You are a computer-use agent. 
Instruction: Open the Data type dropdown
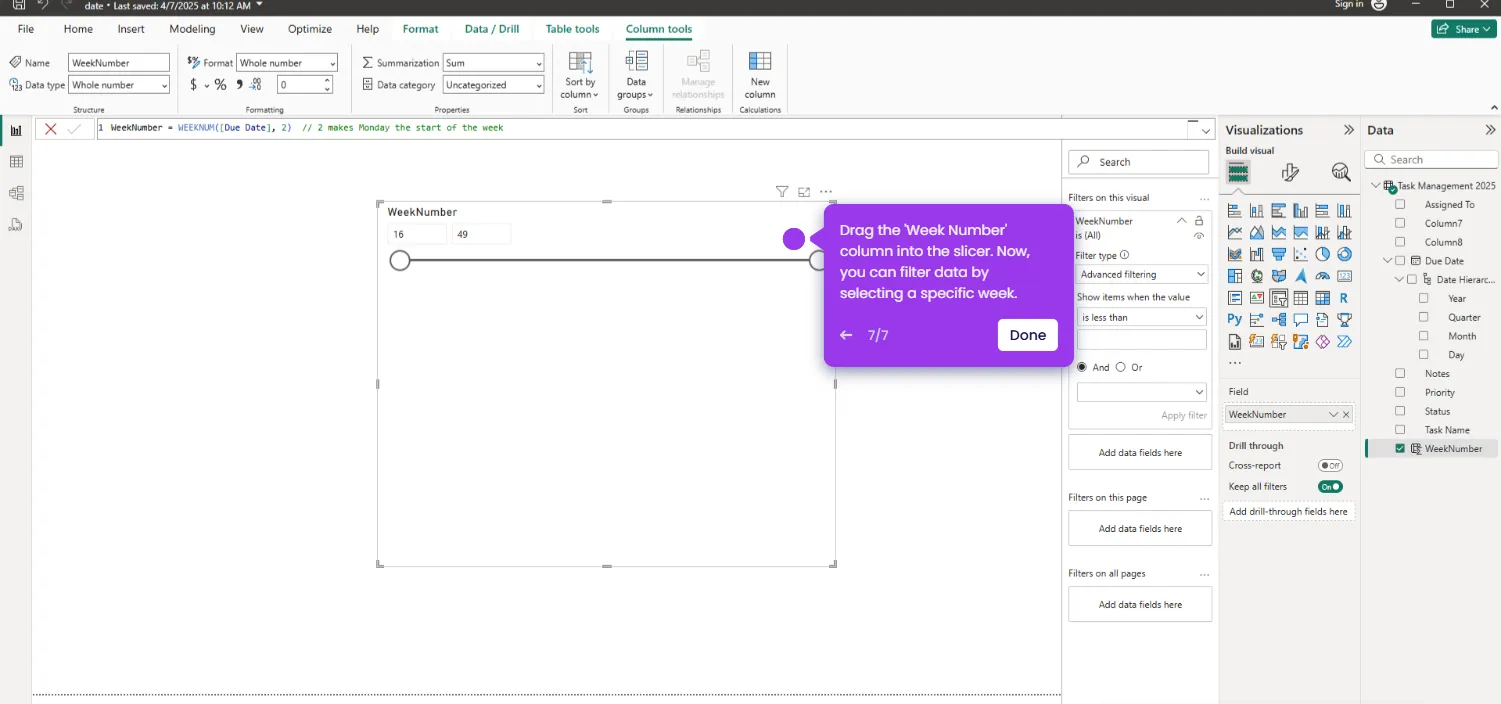[119, 85]
